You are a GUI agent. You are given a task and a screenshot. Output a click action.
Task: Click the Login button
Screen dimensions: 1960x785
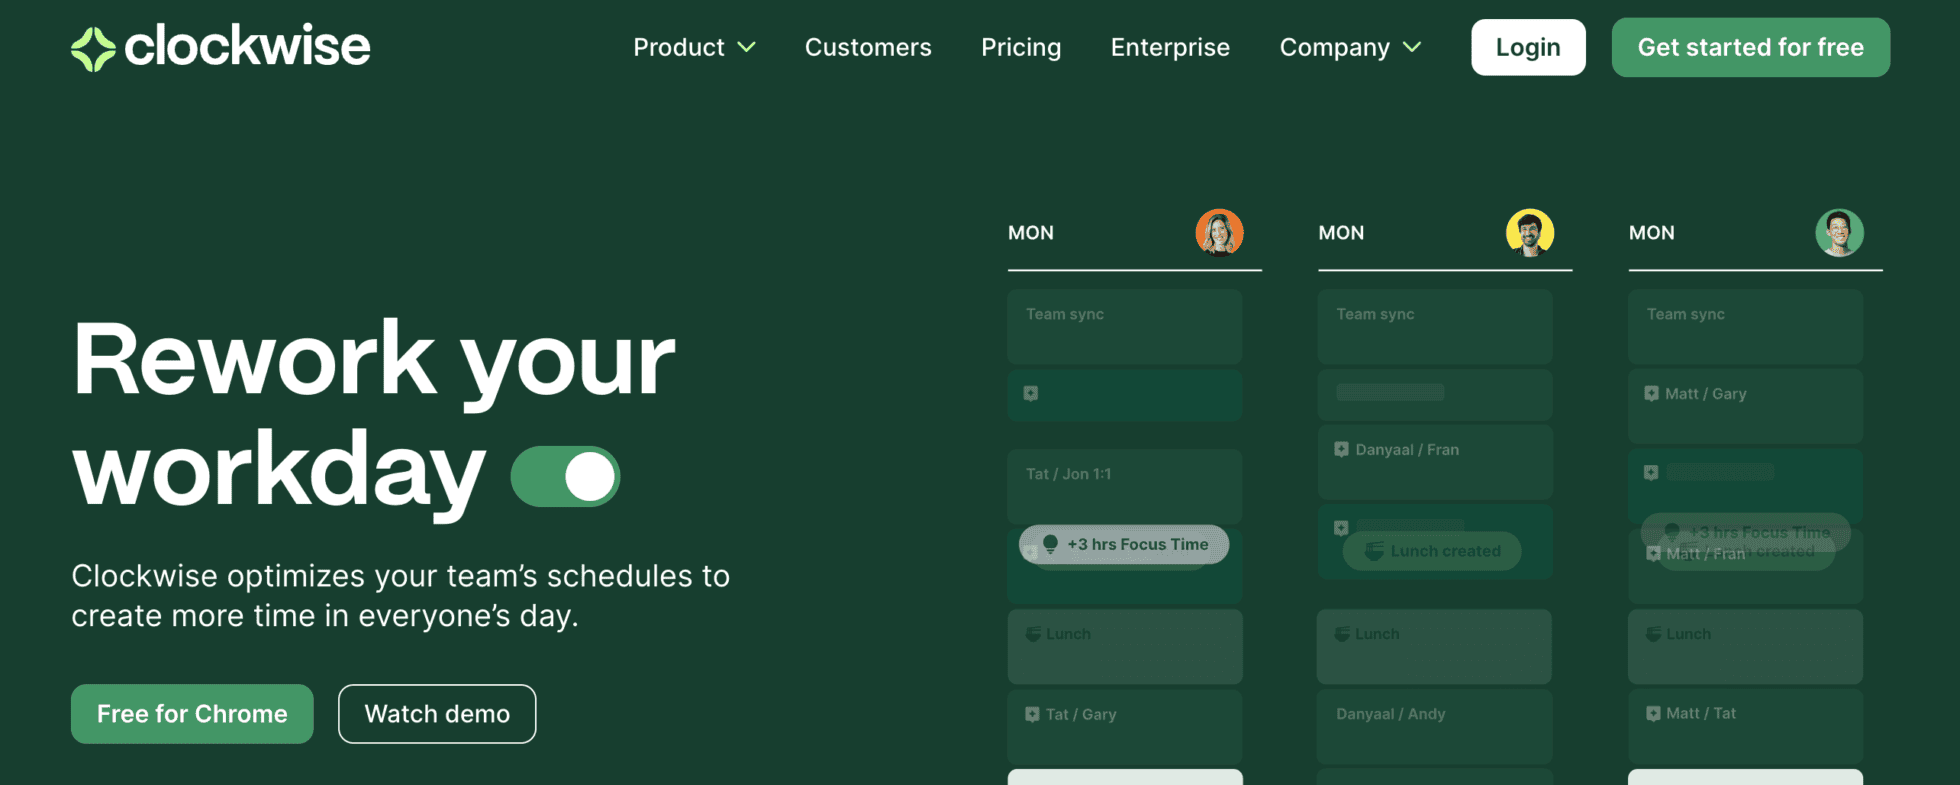point(1528,47)
